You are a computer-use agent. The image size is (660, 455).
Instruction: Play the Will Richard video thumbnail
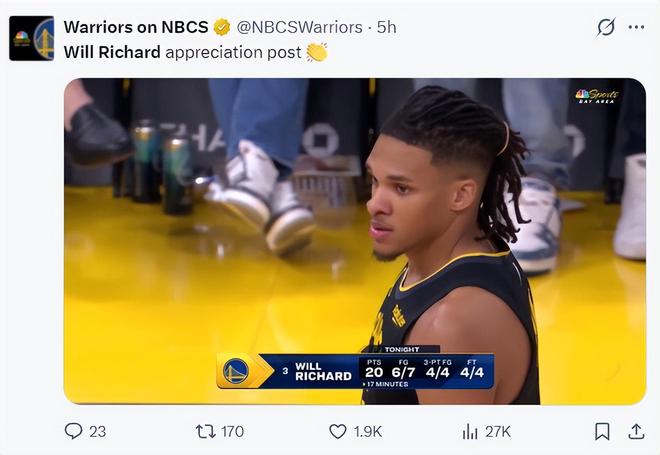click(354, 240)
